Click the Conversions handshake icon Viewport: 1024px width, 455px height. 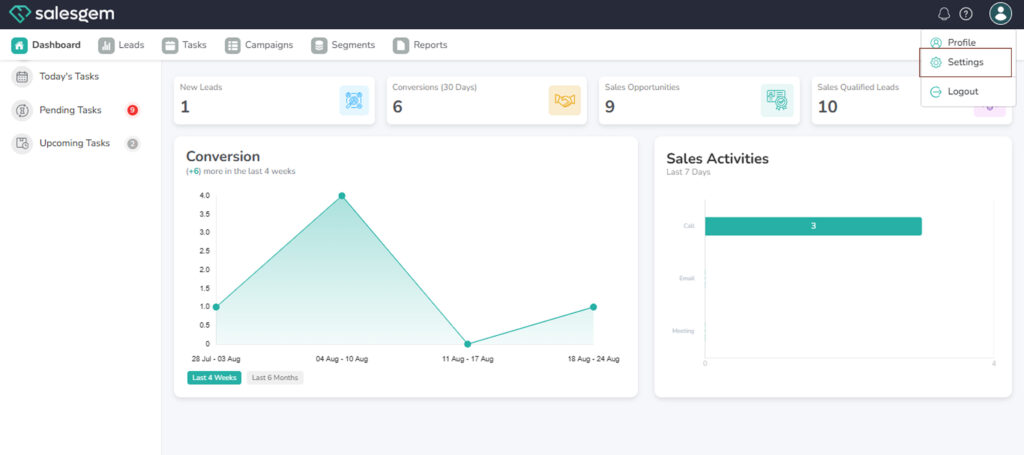coord(564,100)
